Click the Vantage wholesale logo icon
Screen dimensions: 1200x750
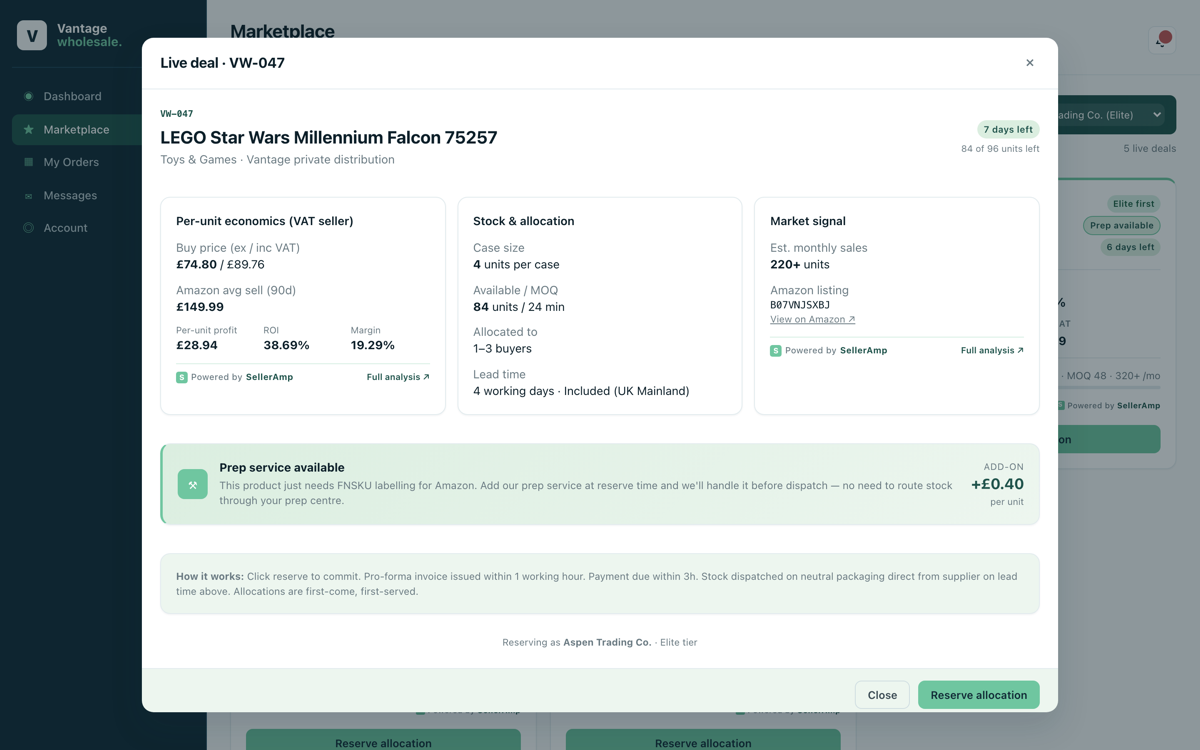[x=32, y=35]
